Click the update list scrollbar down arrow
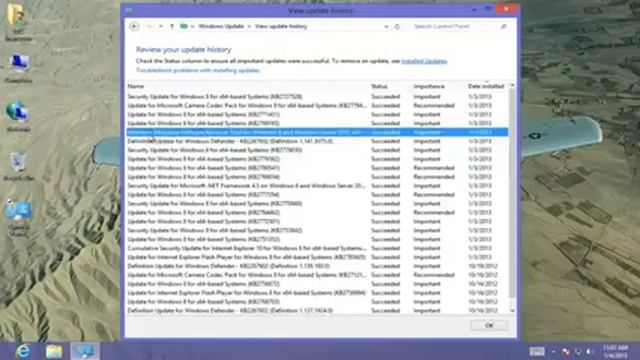Viewport: 640px width, 360px height. click(x=512, y=311)
